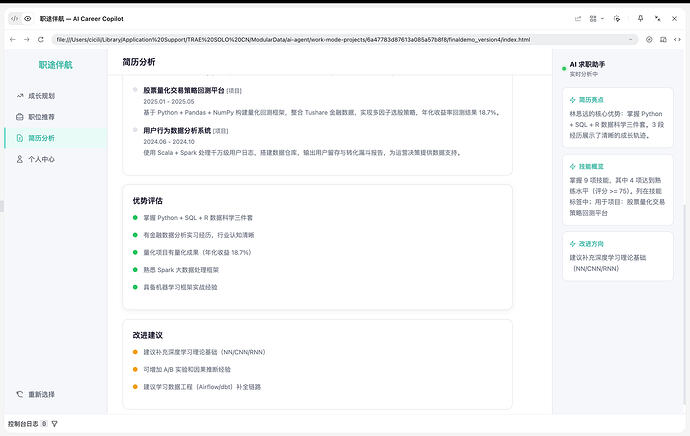Click the 股票量化交易策略回测平台 project title

(x=184, y=90)
